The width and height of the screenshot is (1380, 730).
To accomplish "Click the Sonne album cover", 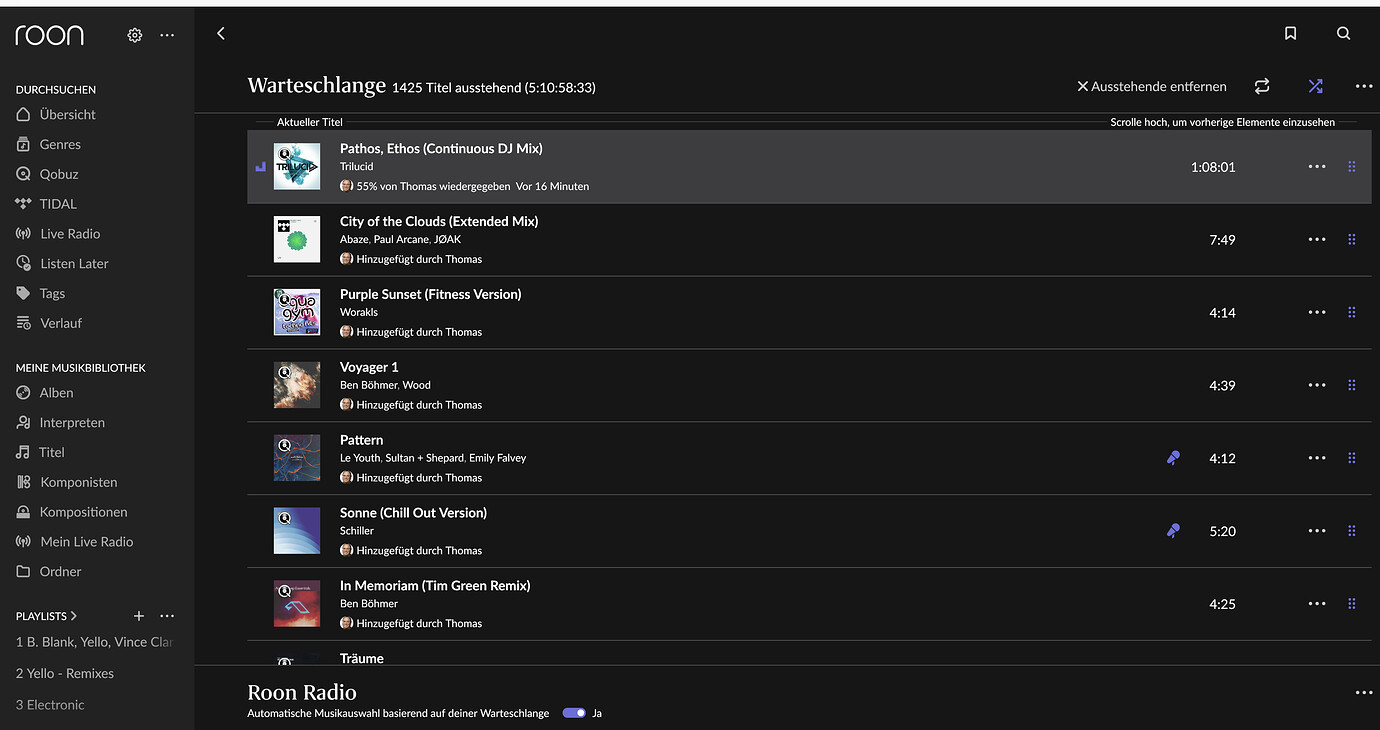I will click(x=297, y=531).
